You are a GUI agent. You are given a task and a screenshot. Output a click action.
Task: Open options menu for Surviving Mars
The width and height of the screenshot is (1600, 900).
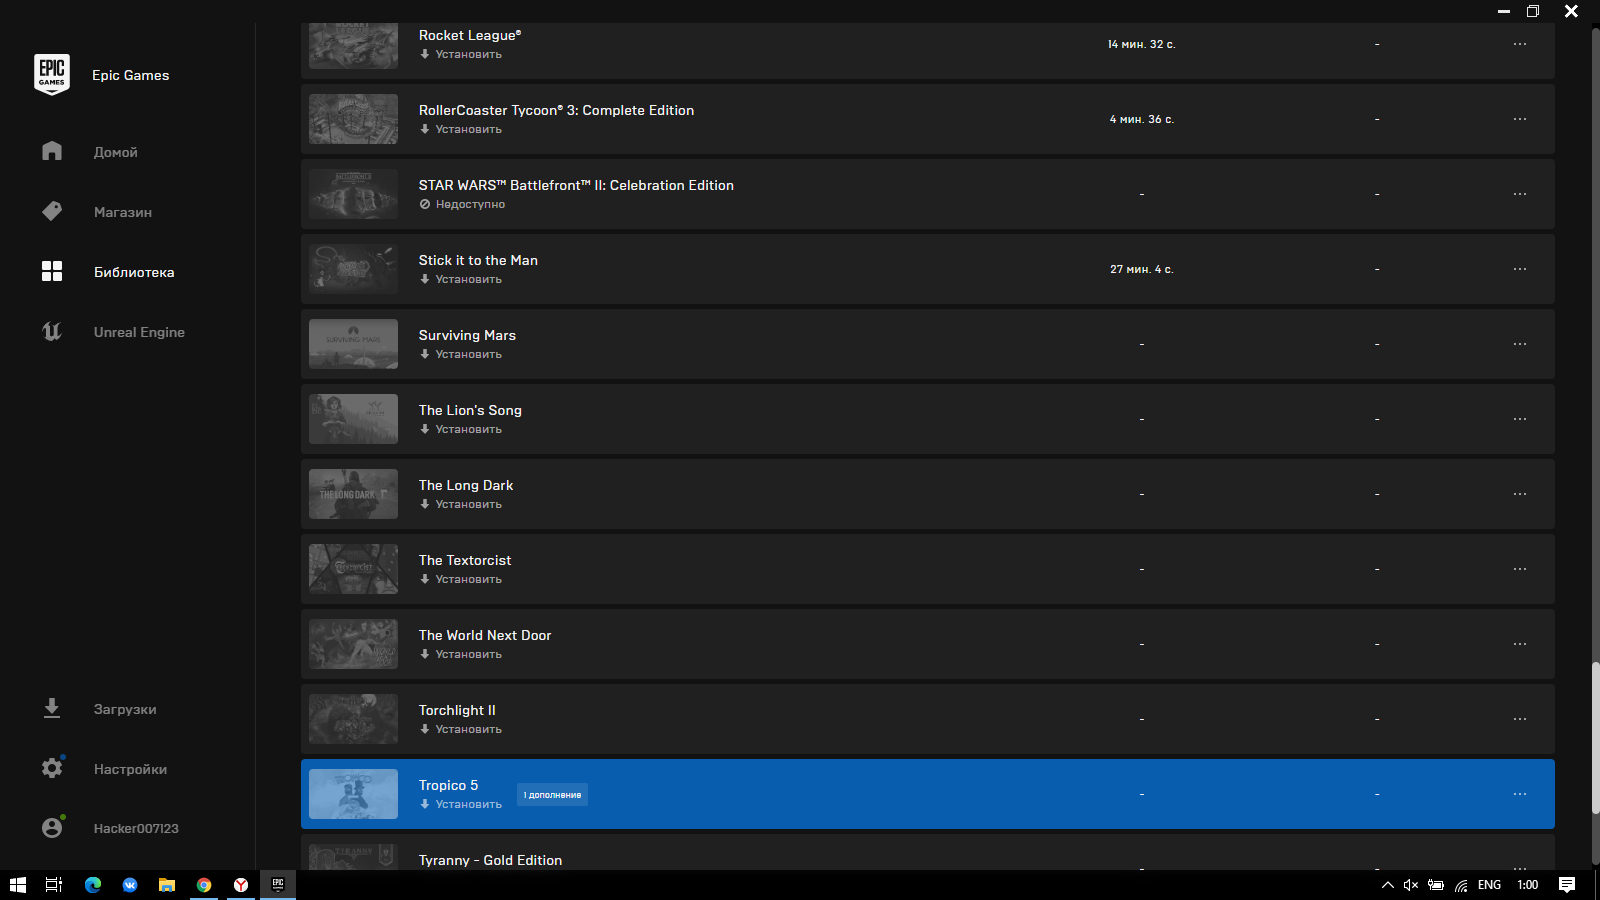coord(1520,344)
